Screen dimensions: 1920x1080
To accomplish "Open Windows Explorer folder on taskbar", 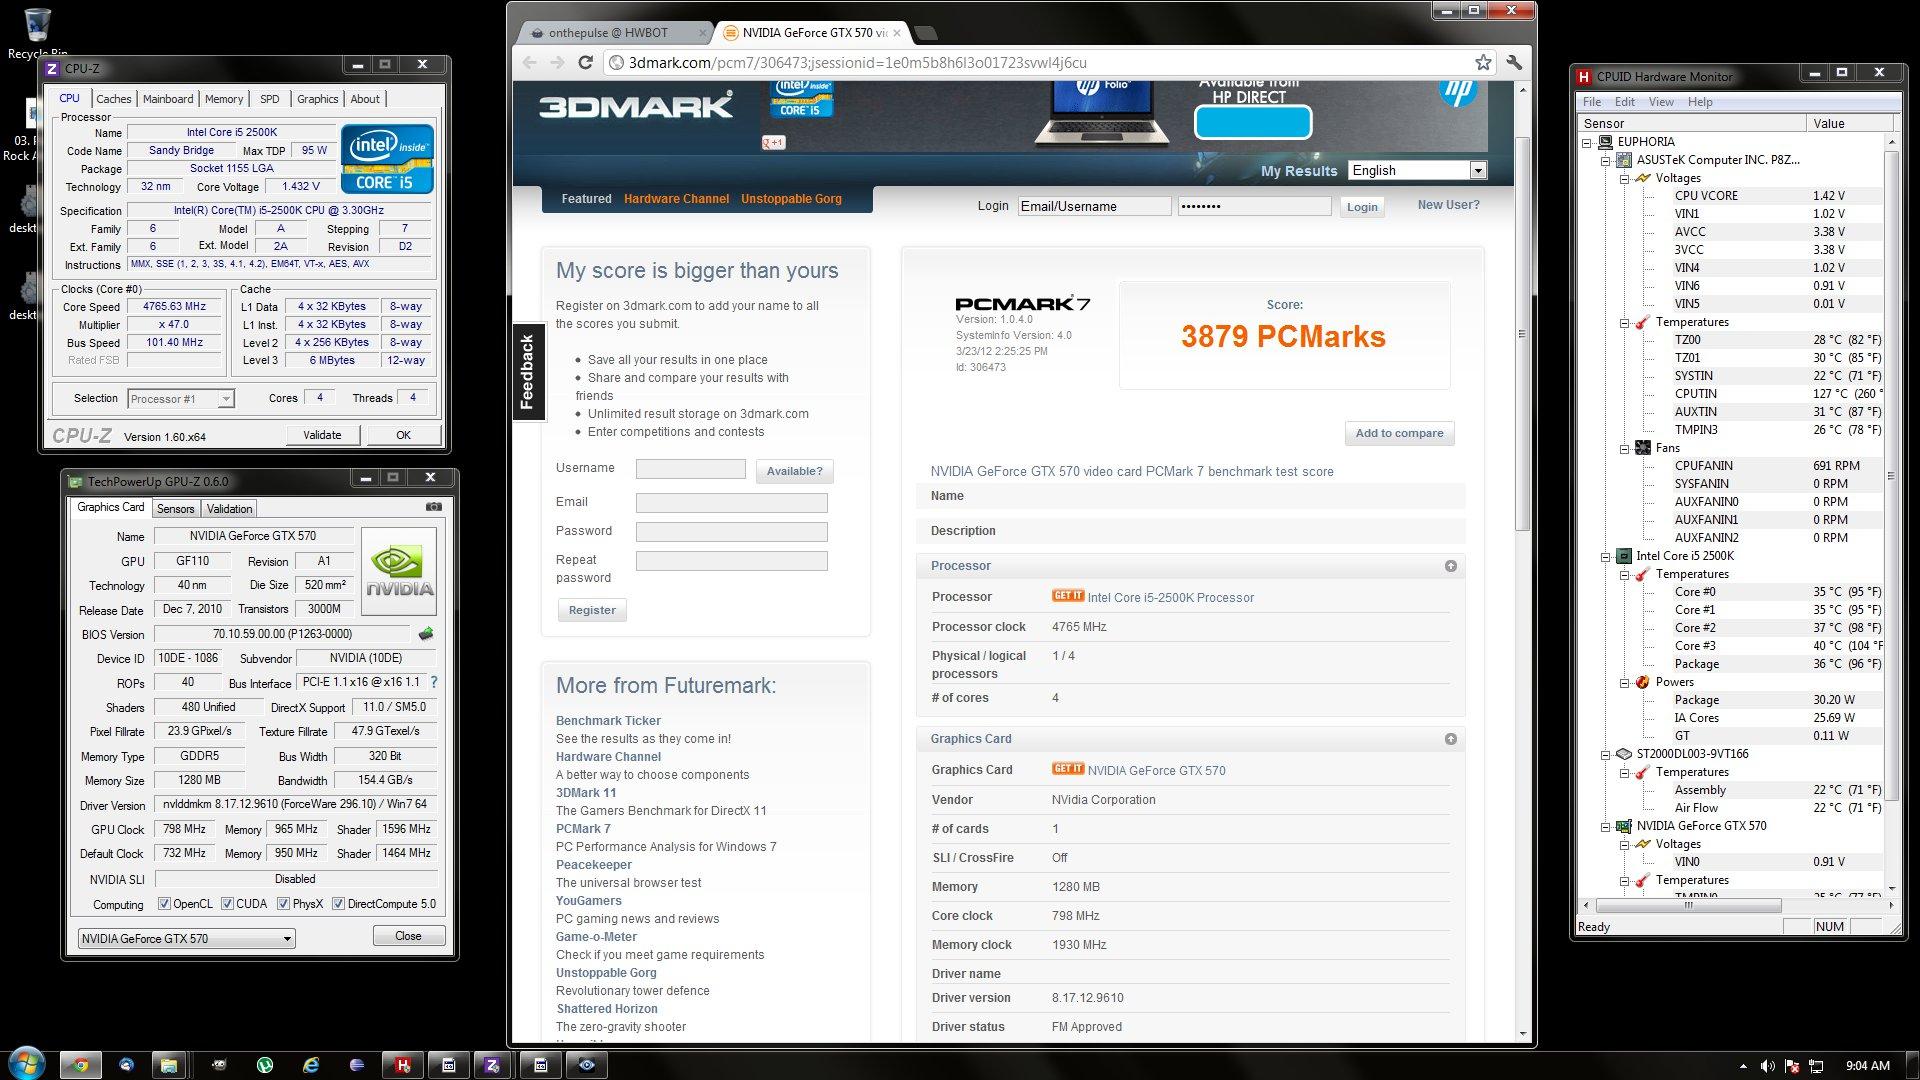I will (x=168, y=1065).
